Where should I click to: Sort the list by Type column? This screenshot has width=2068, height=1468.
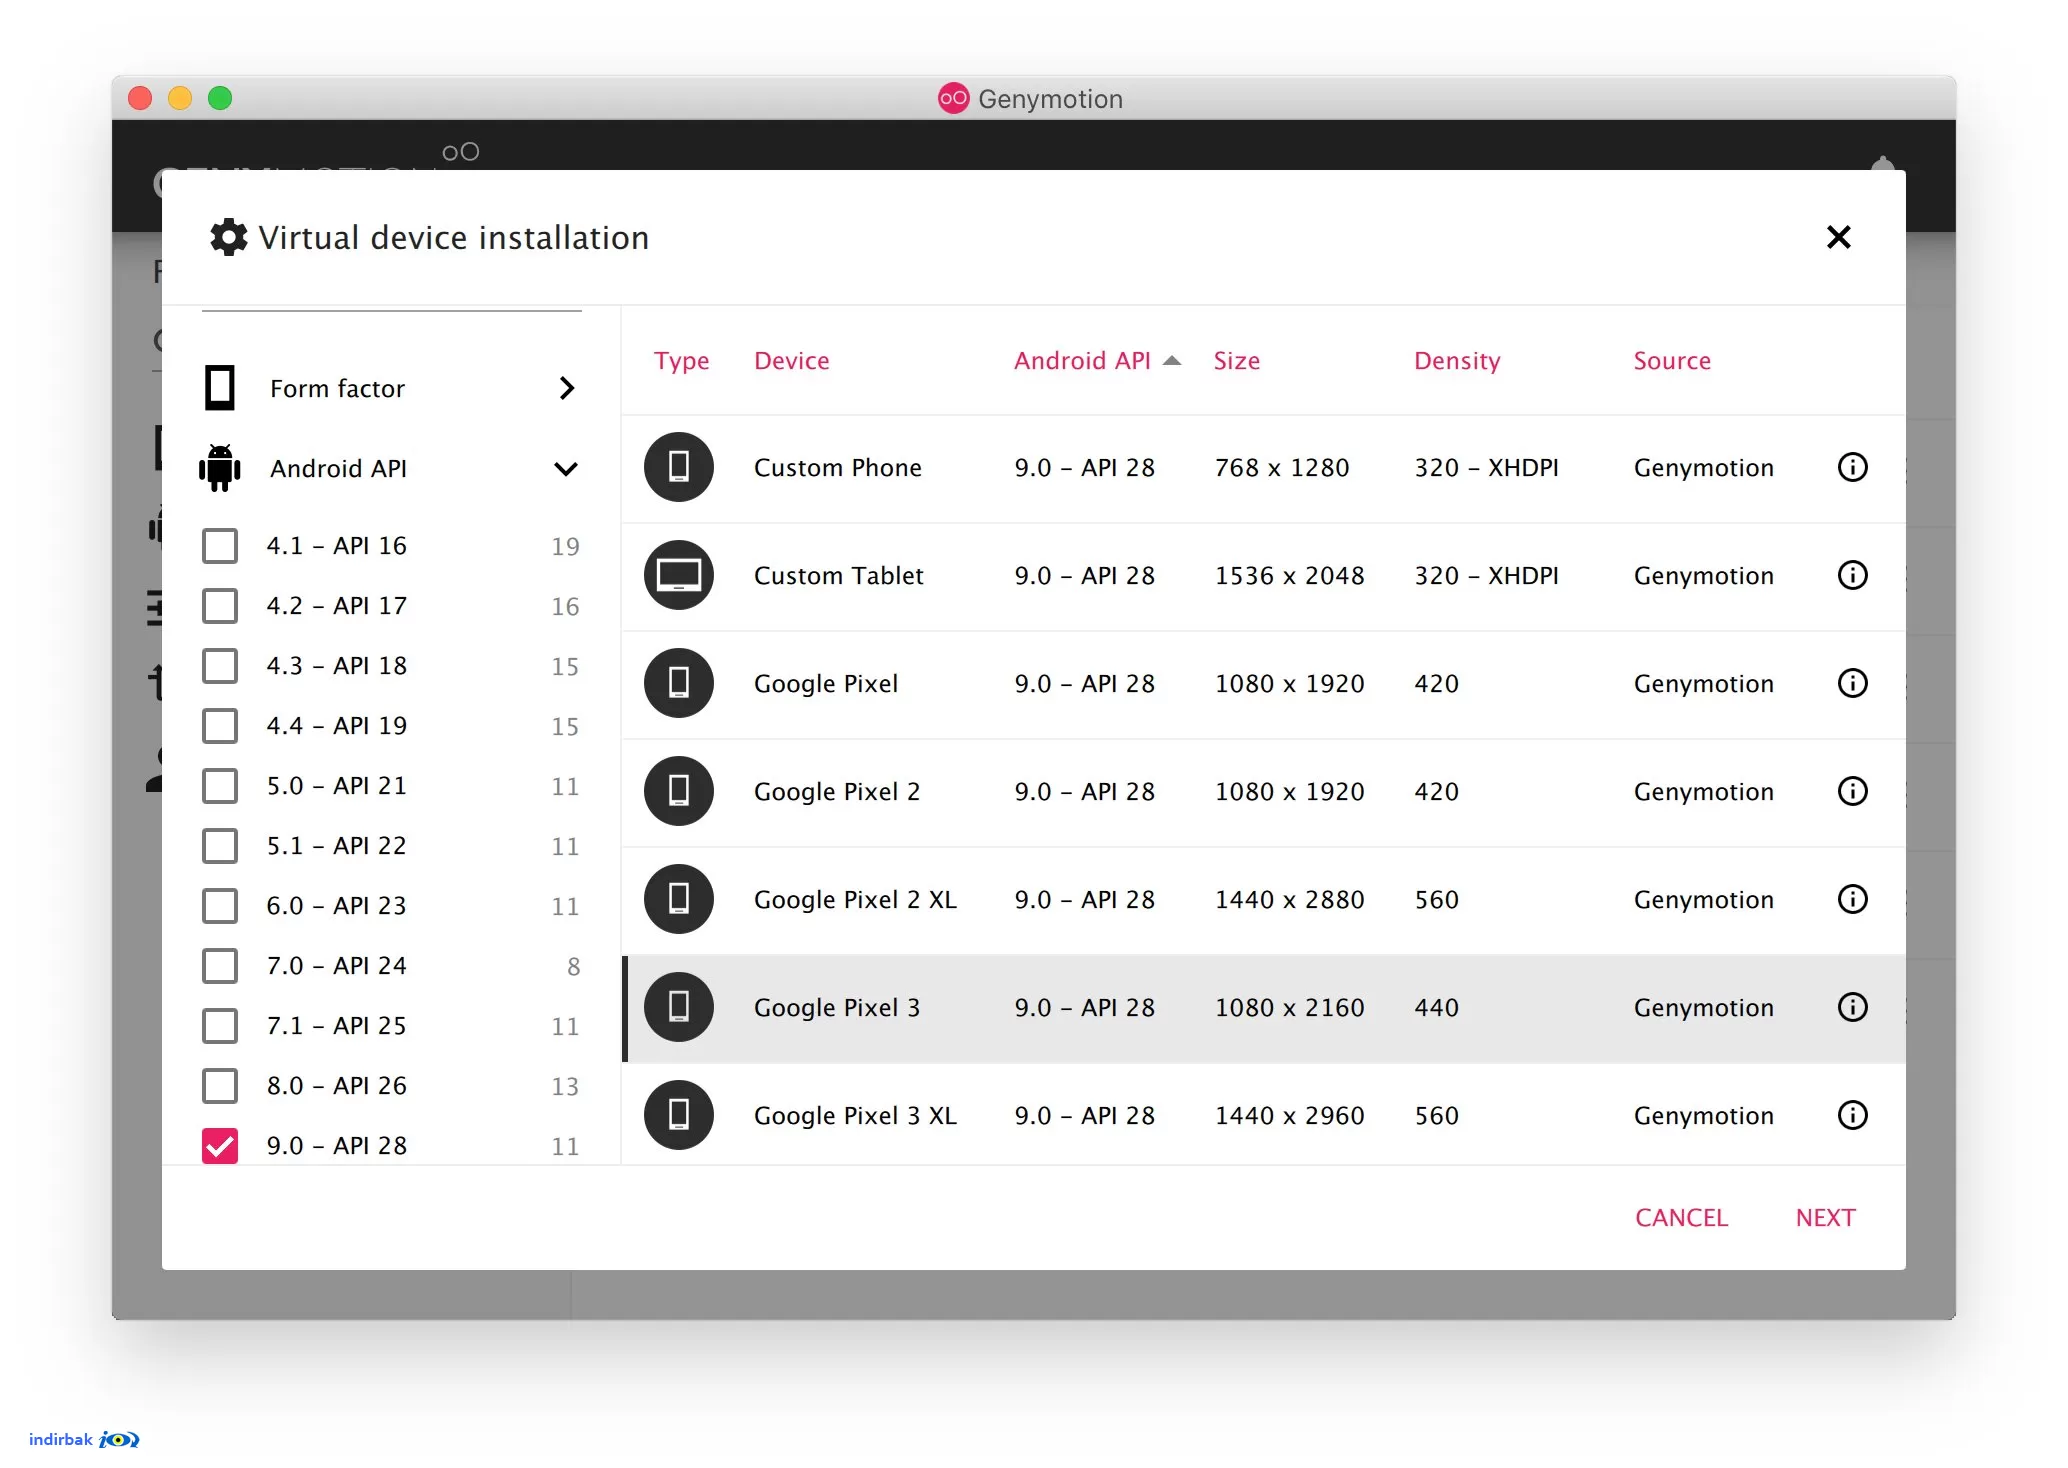[681, 361]
